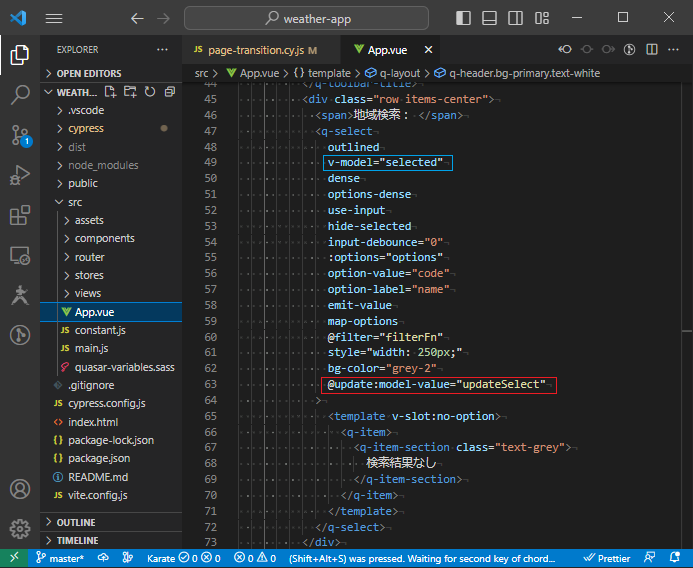Click the master* branch in status bar
The width and height of the screenshot is (693, 568).
pos(60,558)
